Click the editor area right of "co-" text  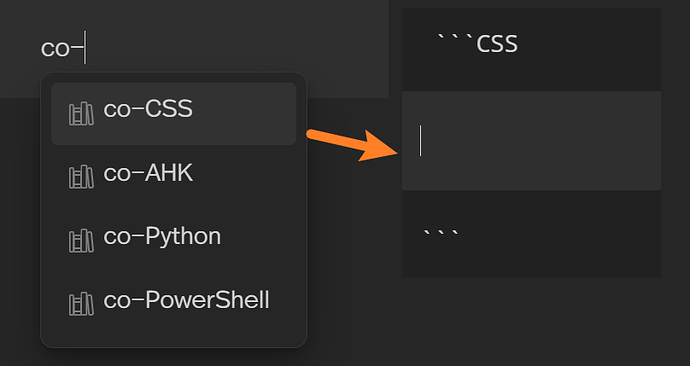[x=238, y=48]
